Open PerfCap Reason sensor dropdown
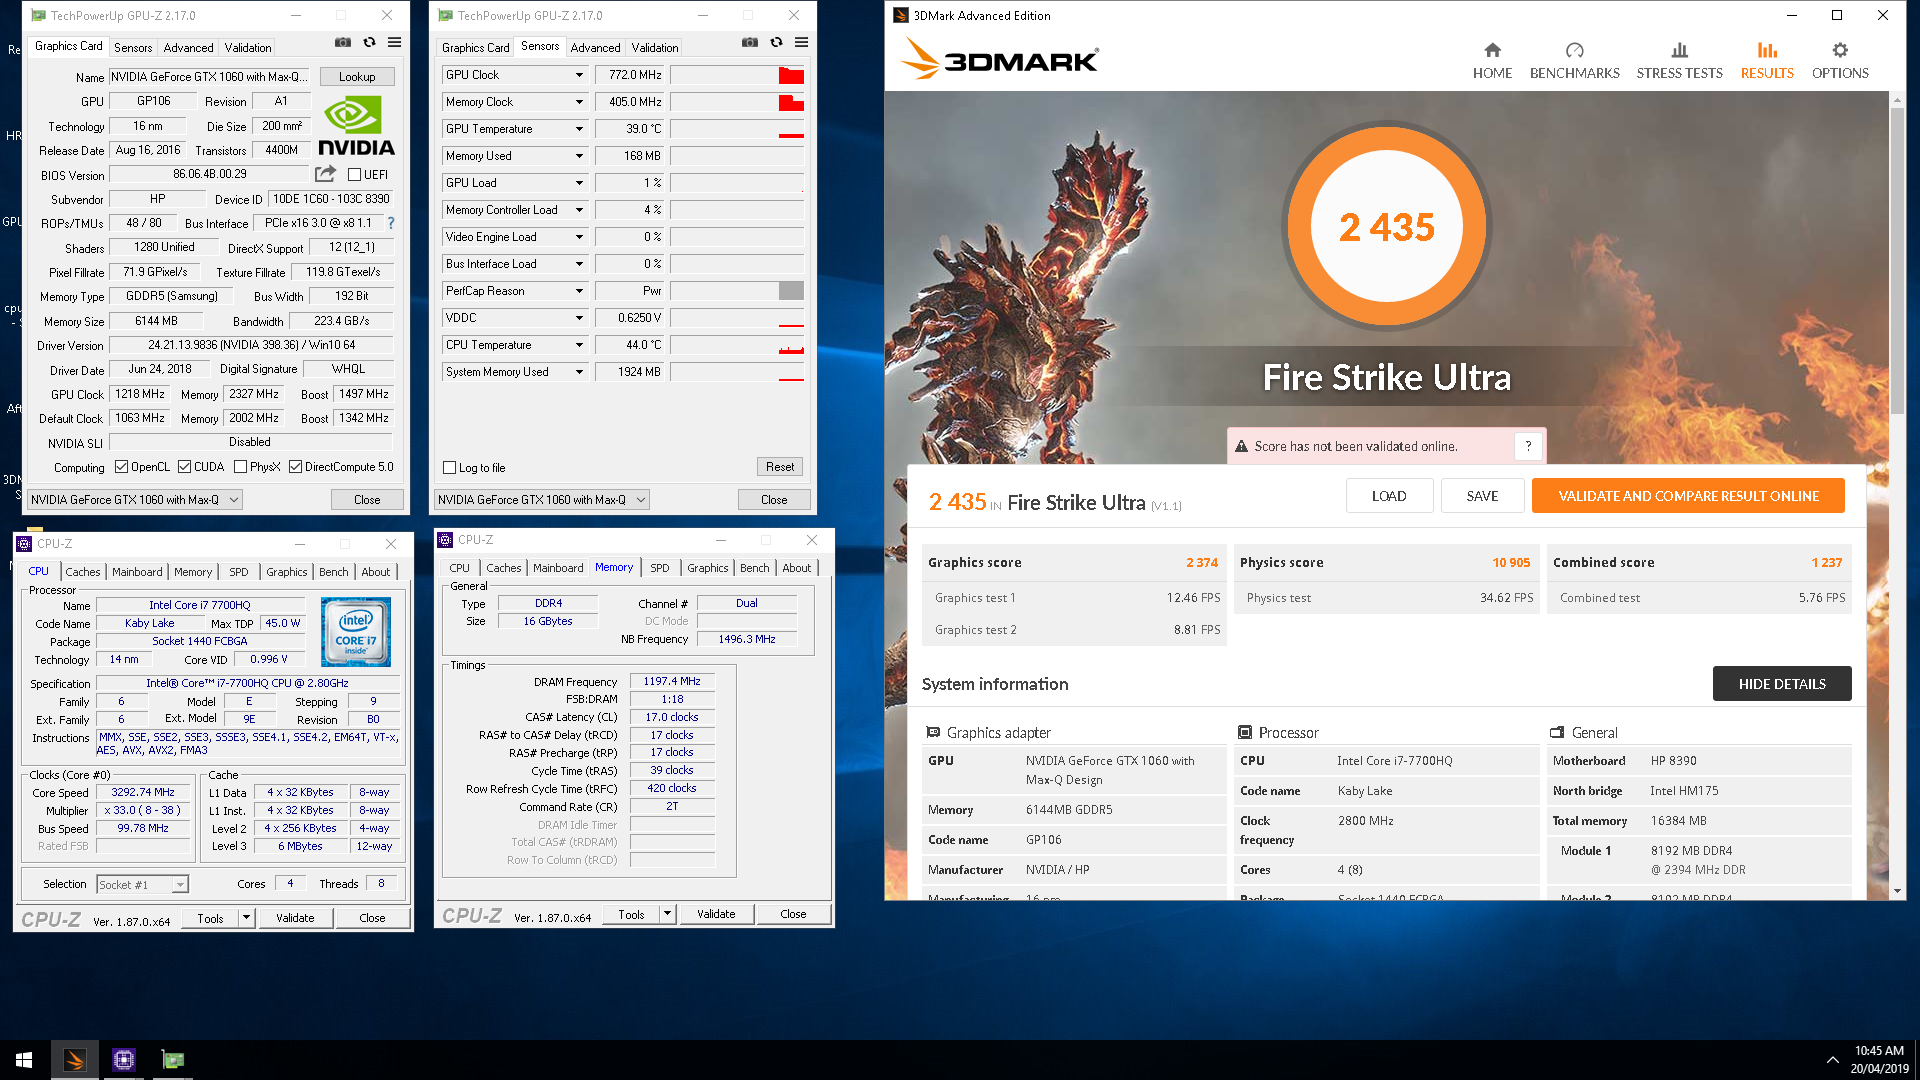 click(578, 291)
